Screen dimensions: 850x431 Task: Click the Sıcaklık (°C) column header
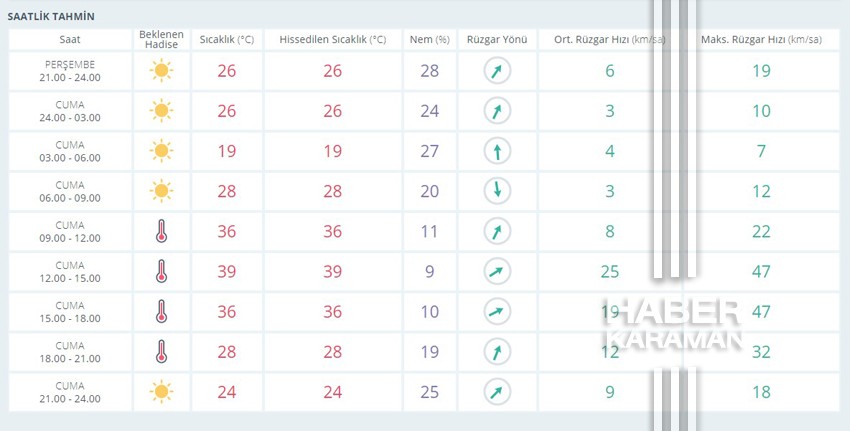click(227, 40)
